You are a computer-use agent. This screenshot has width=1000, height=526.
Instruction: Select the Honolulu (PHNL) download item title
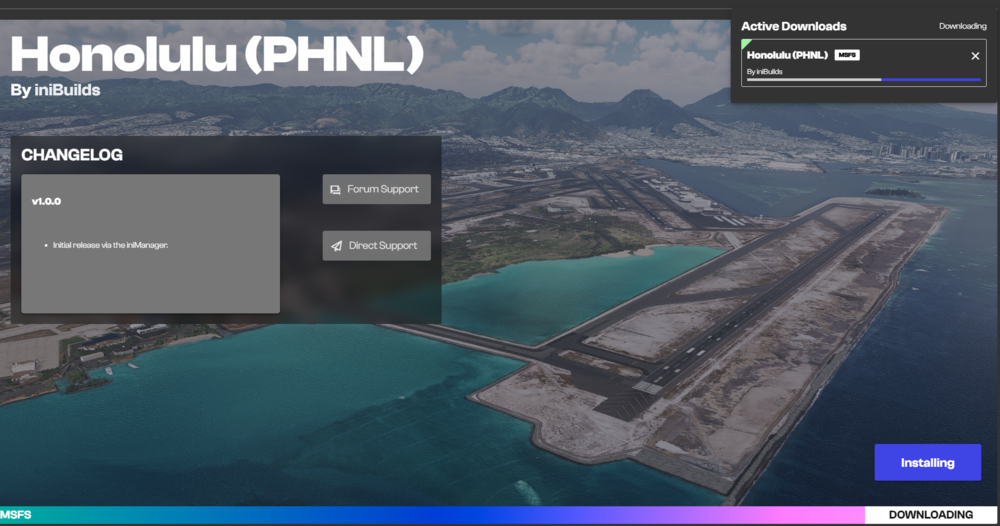click(787, 55)
